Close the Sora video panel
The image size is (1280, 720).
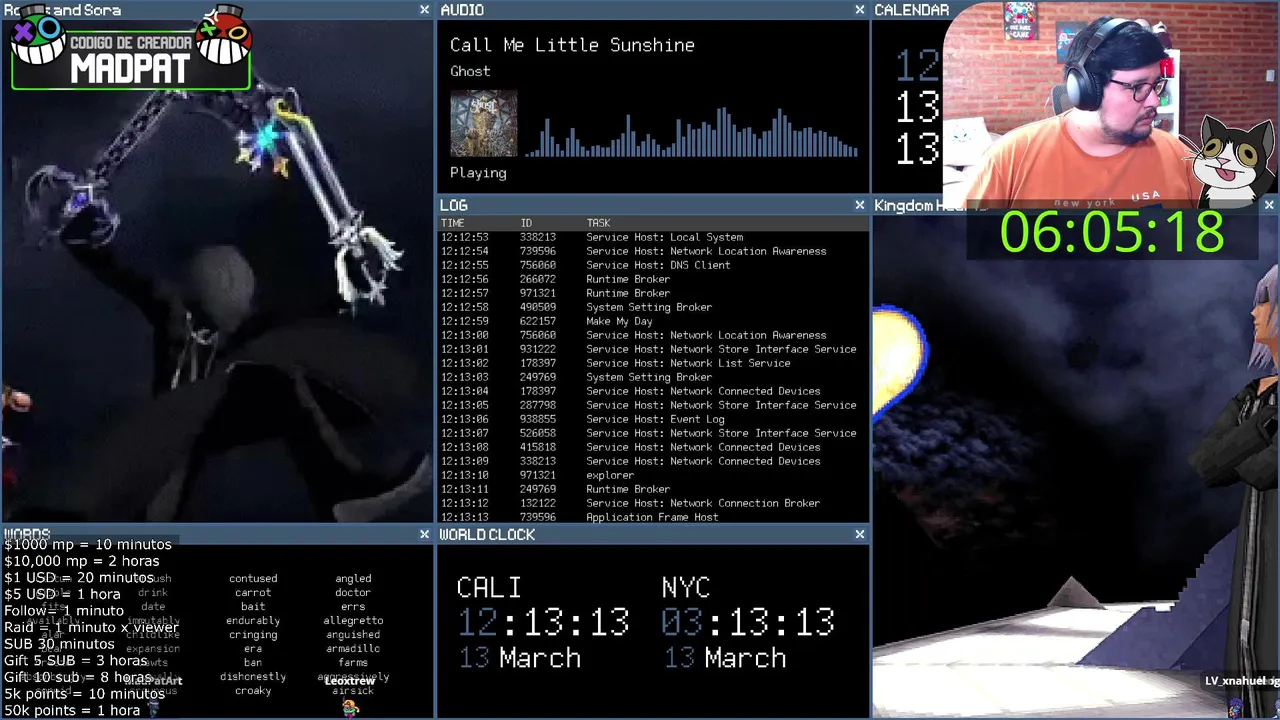click(424, 10)
